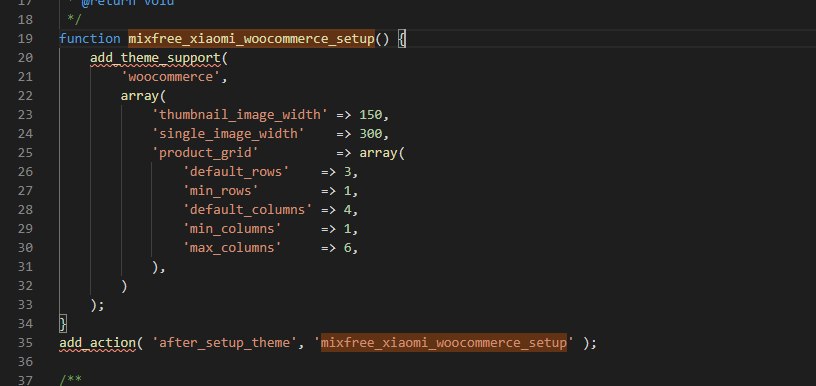Click the closing '),' on line 31
816x386 pixels.
(x=159, y=267)
